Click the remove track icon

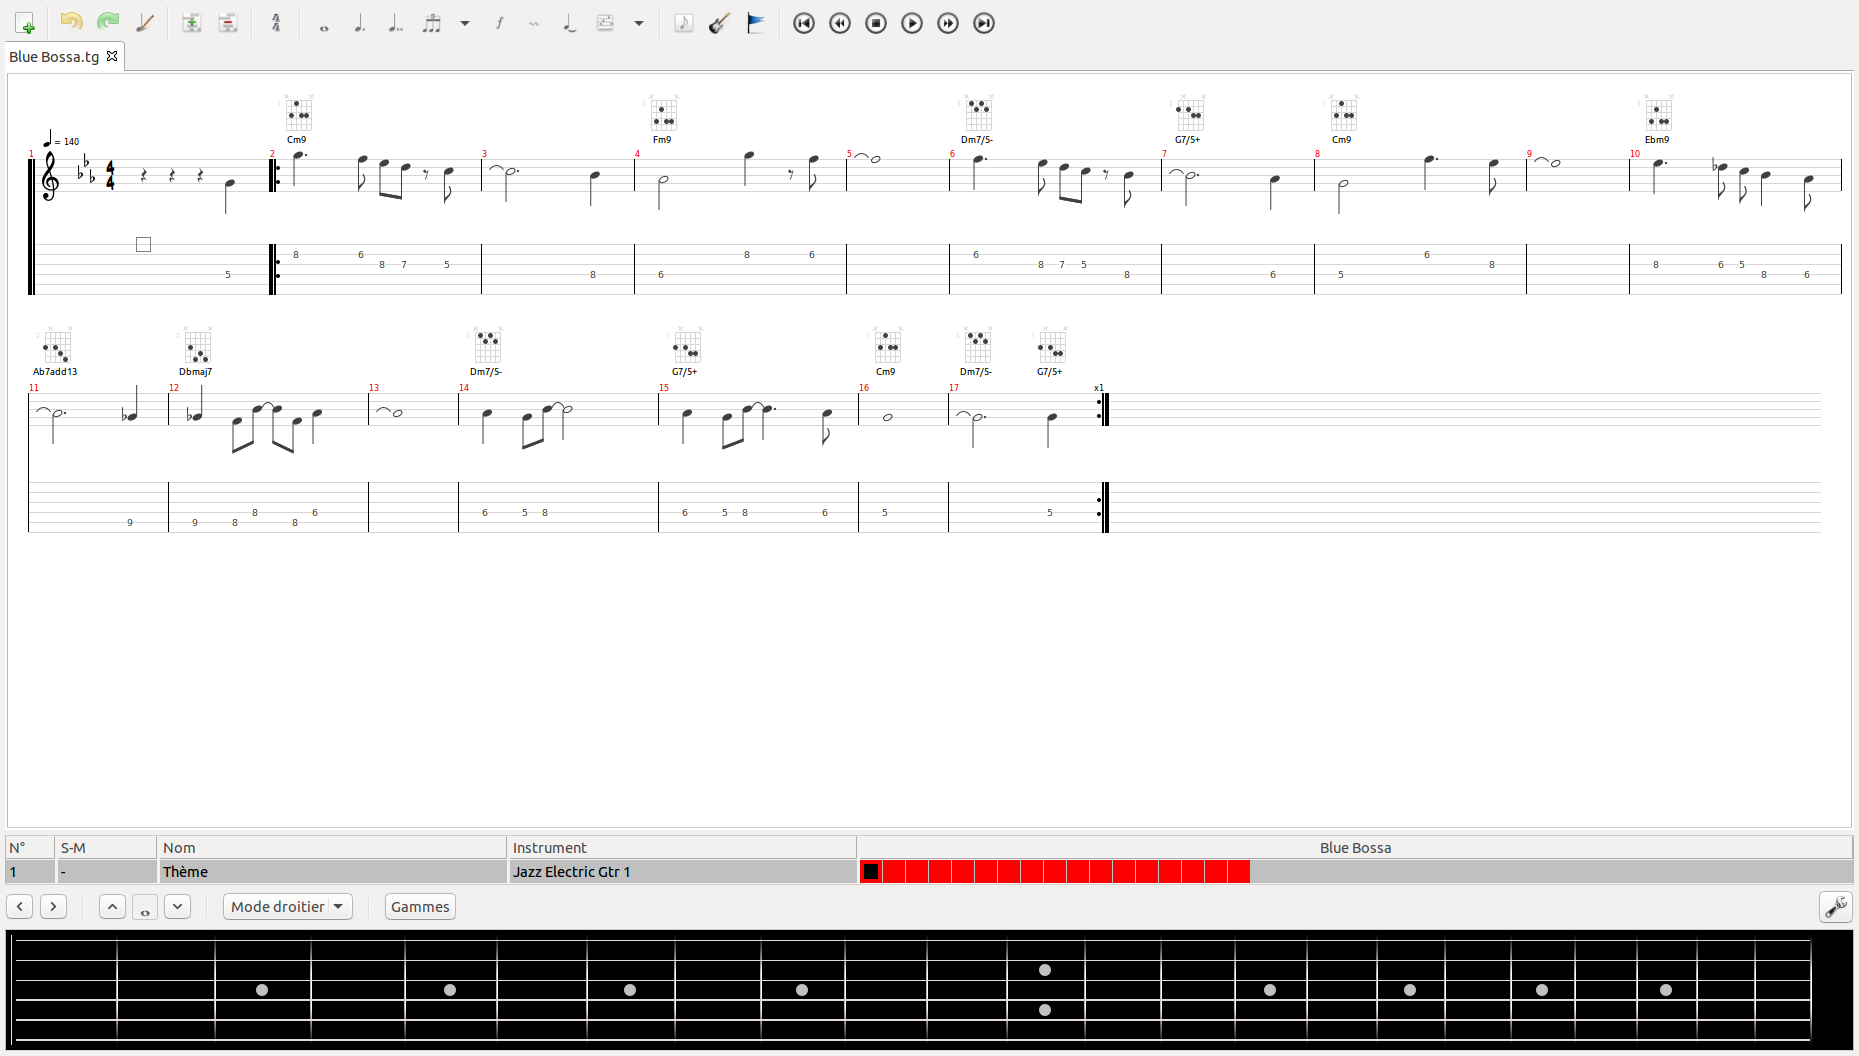tap(228, 23)
